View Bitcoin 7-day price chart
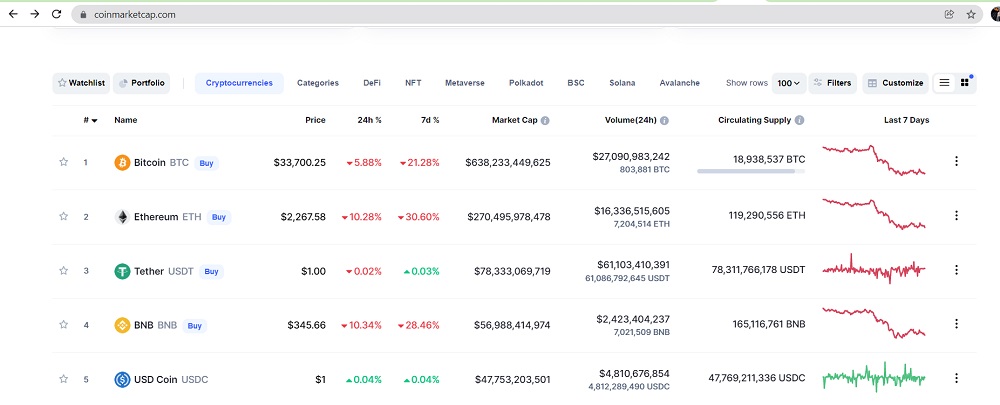The image size is (1000, 405). pos(874,161)
